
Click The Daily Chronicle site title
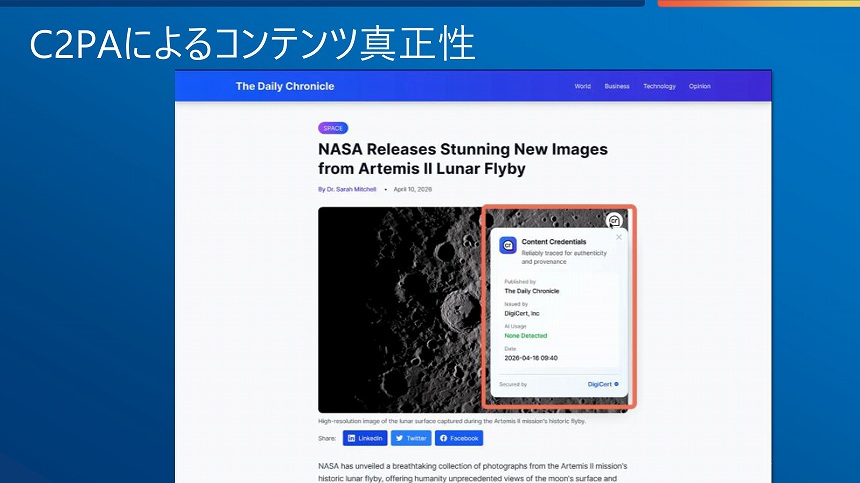point(285,86)
